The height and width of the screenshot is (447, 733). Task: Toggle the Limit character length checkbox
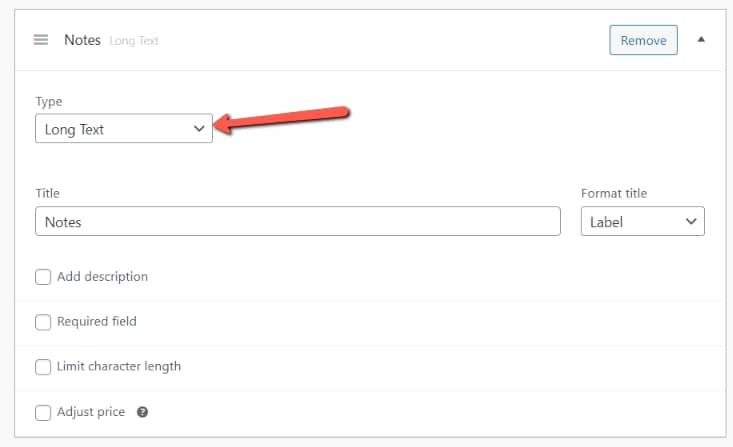click(43, 367)
